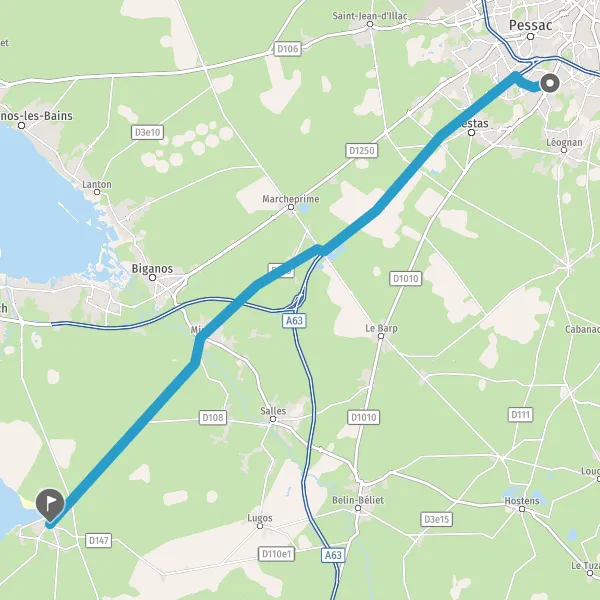This screenshot has width=600, height=600.
Task: Click the Pessac city label
Action: click(530, 25)
